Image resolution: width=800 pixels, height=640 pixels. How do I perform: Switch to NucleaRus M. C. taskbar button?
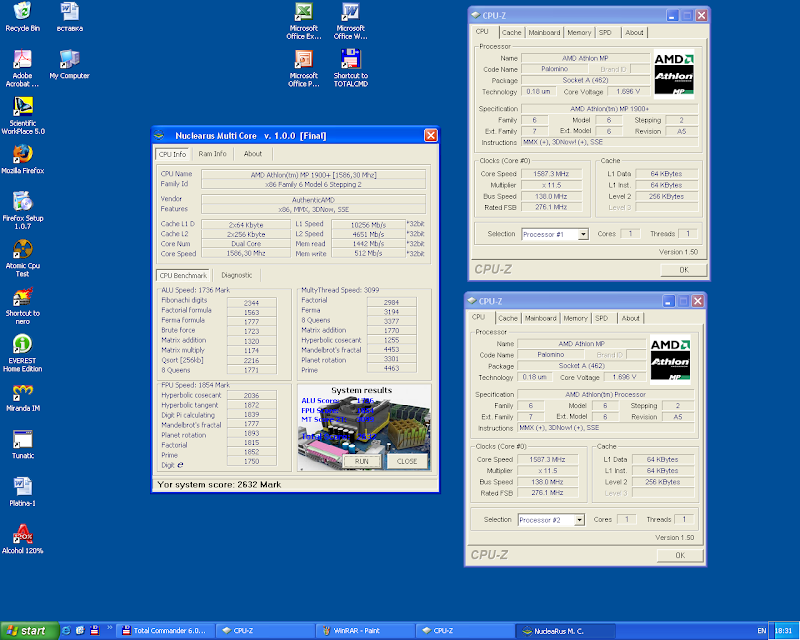[x=565, y=631]
